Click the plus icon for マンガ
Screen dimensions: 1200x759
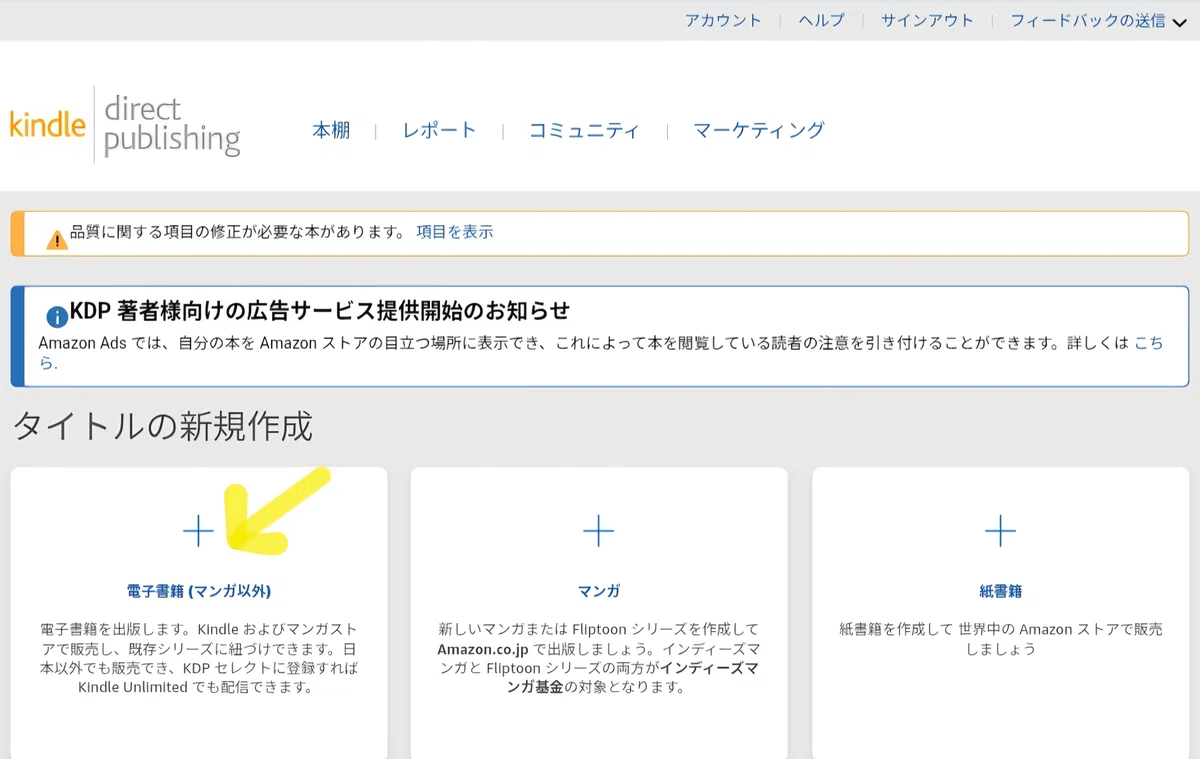[598, 531]
